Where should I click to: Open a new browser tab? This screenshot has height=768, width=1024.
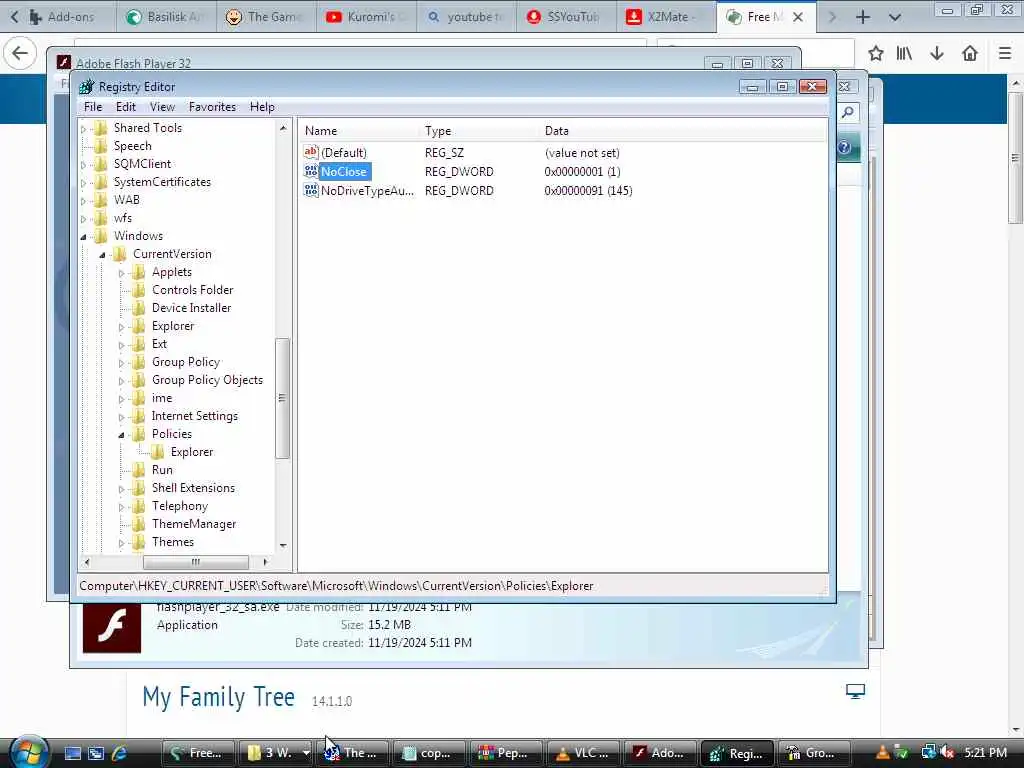pyautogui.click(x=863, y=17)
